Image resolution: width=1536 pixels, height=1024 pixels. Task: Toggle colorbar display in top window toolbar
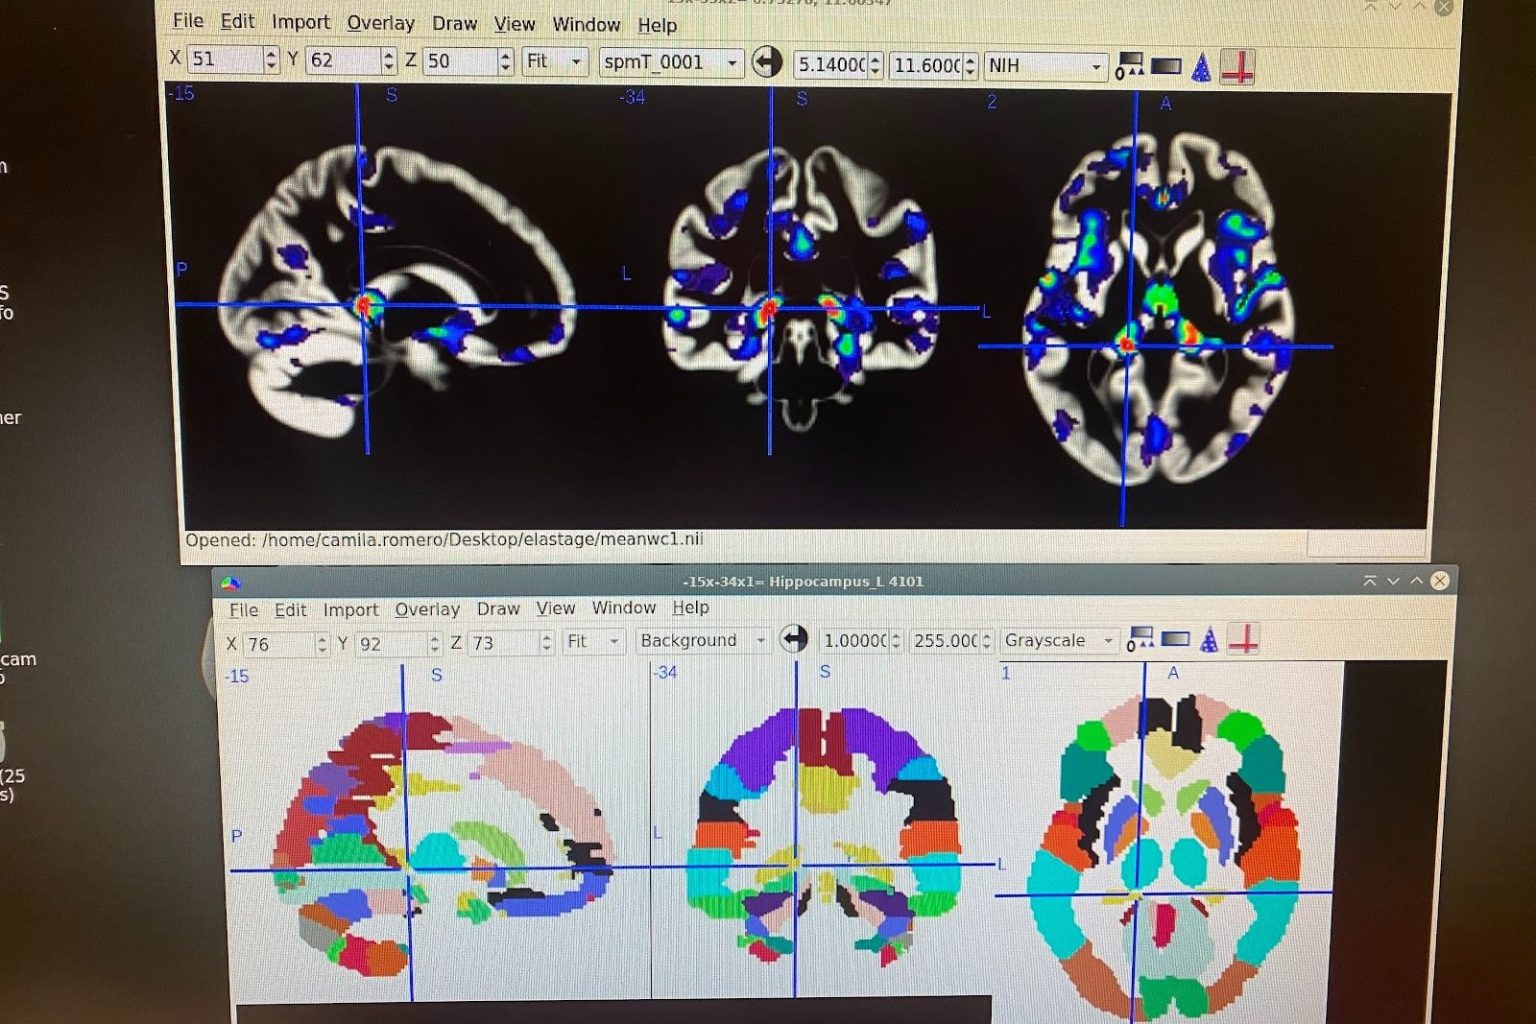tap(1166, 66)
